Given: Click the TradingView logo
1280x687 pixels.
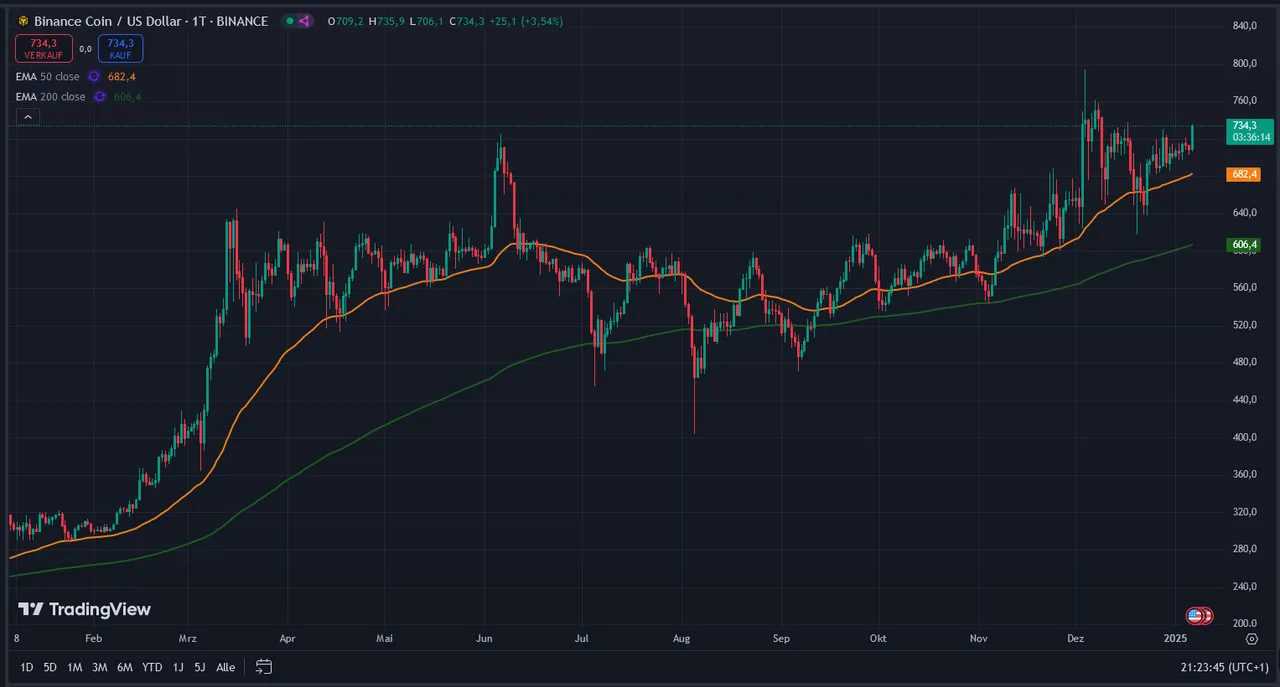Looking at the screenshot, I should 85,609.
